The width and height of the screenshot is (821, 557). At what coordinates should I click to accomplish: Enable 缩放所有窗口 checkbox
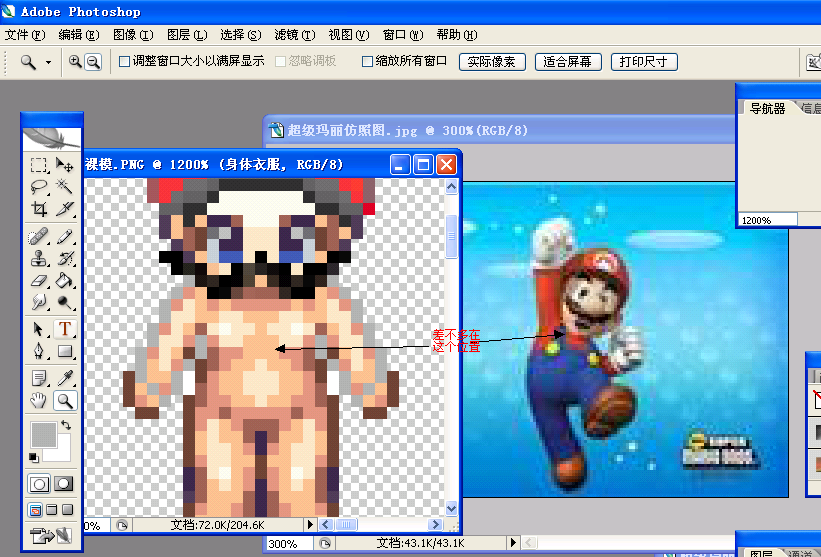367,62
